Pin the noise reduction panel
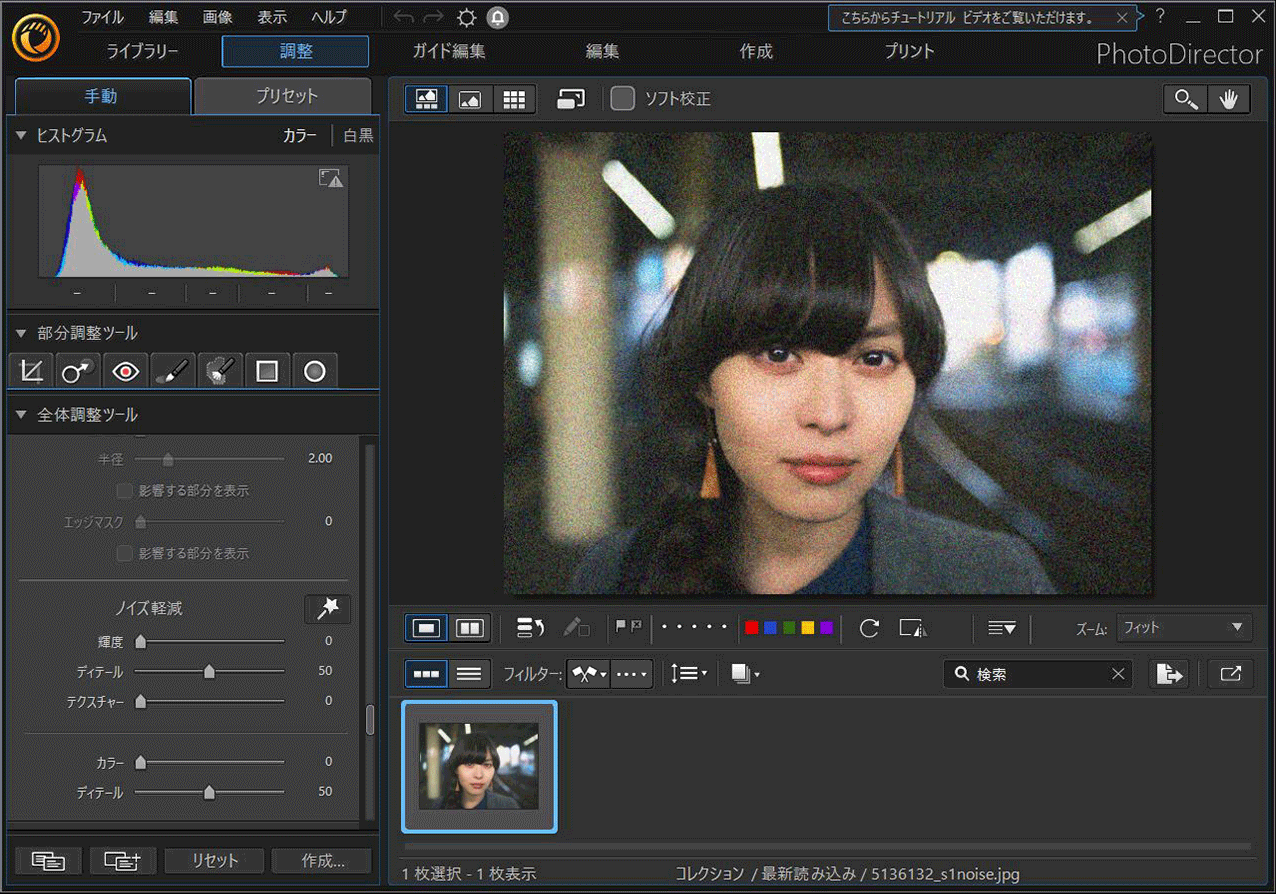 327,608
